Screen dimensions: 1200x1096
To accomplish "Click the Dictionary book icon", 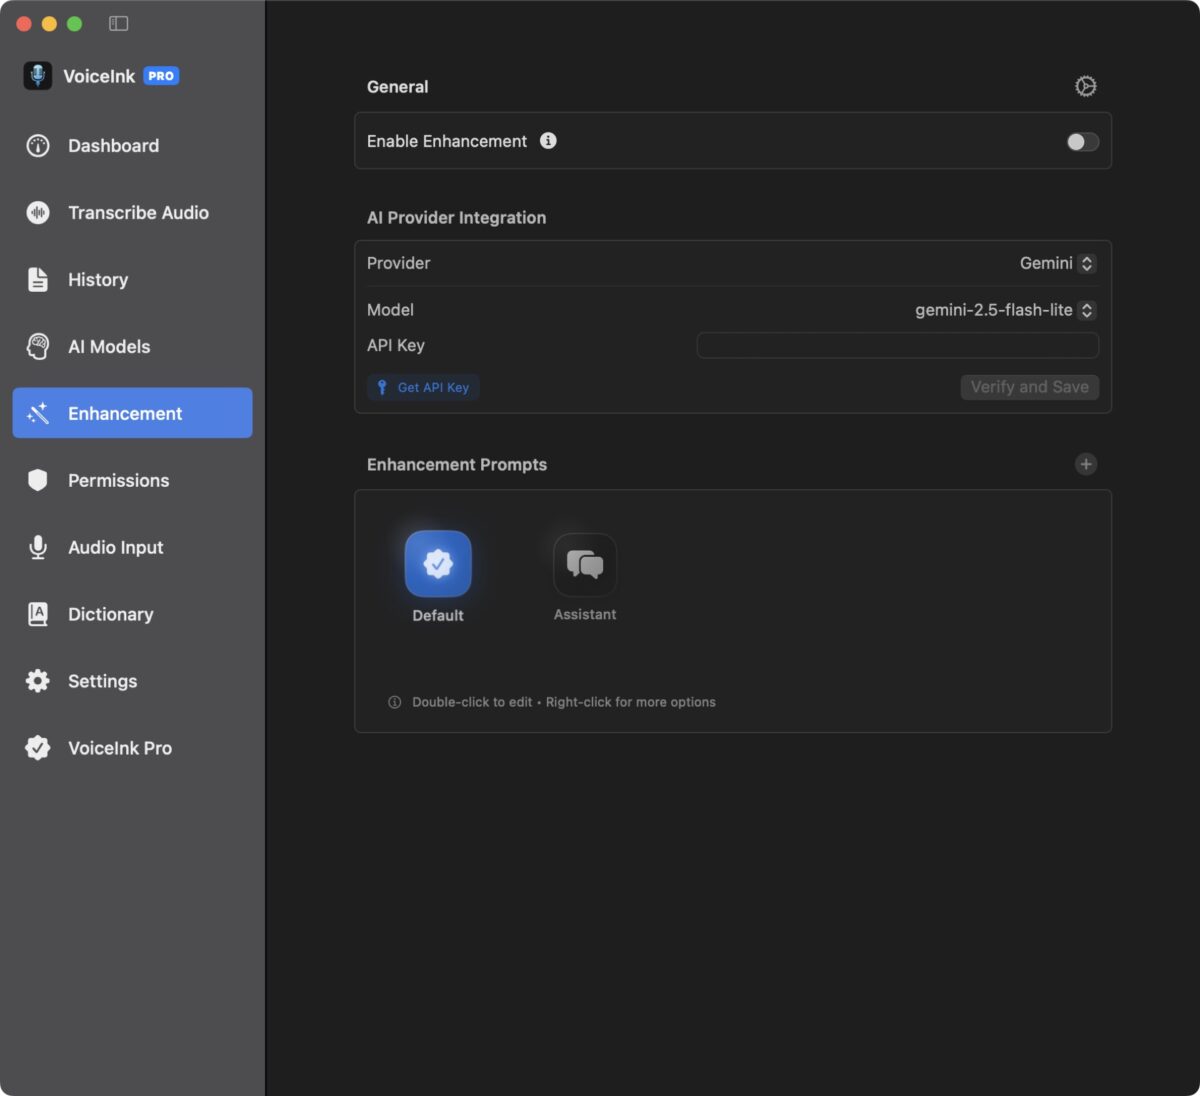I will (x=38, y=615).
